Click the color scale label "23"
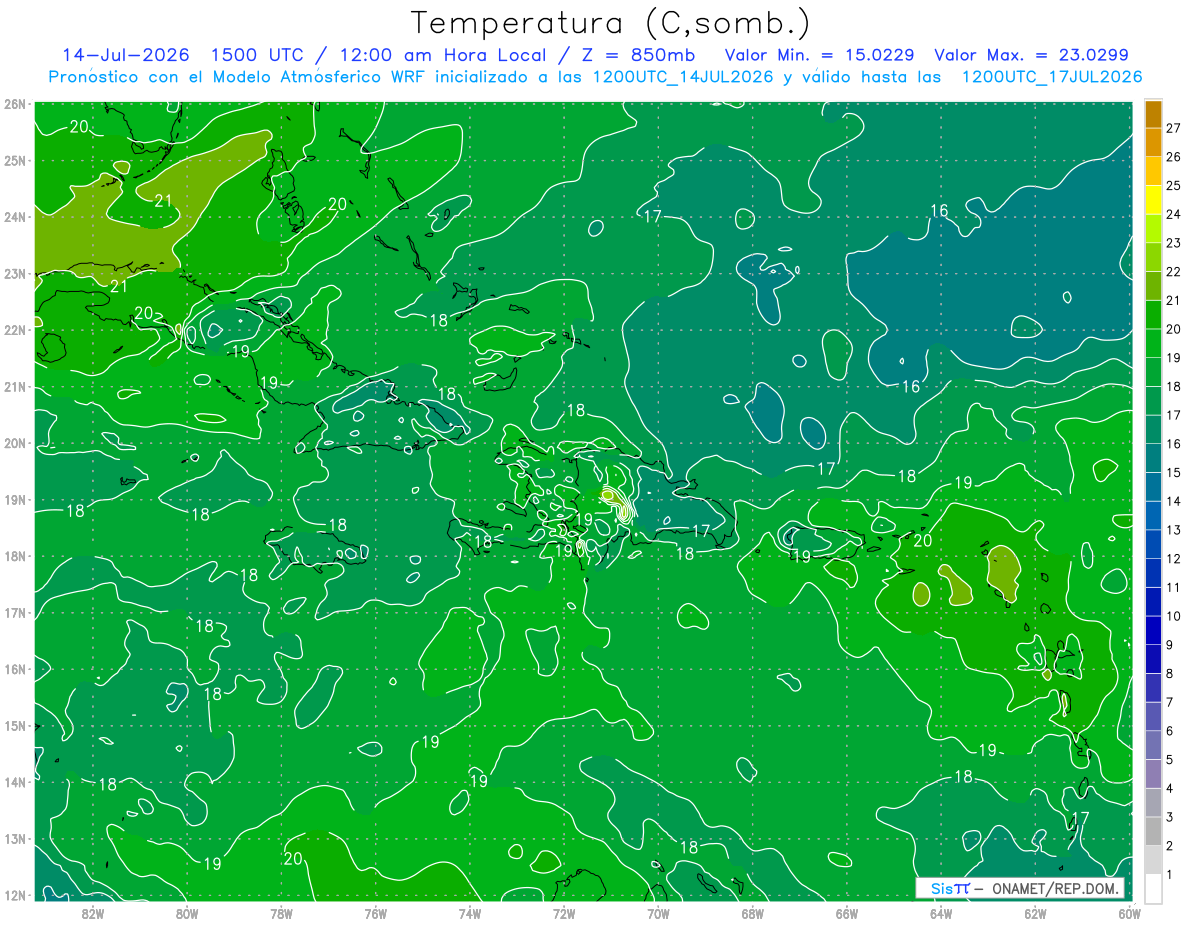Viewport: 1200px width, 927px height. [x=1174, y=243]
